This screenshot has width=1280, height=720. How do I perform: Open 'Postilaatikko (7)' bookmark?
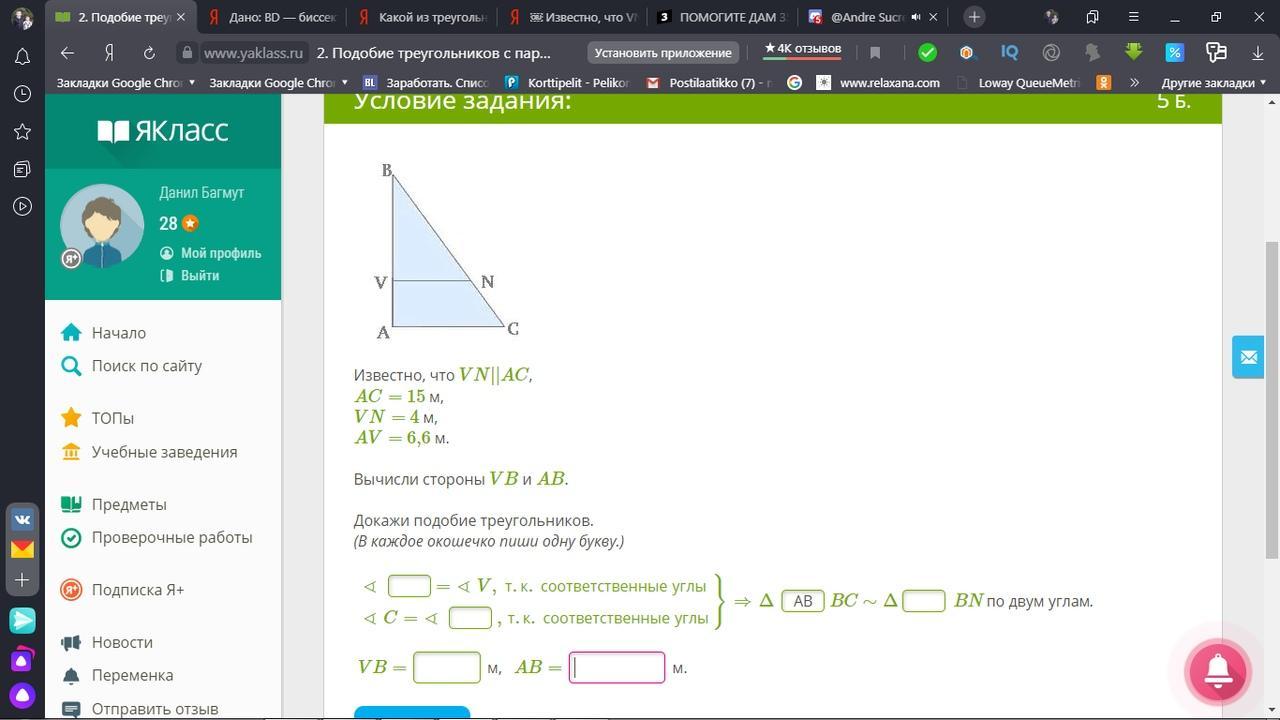click(709, 83)
